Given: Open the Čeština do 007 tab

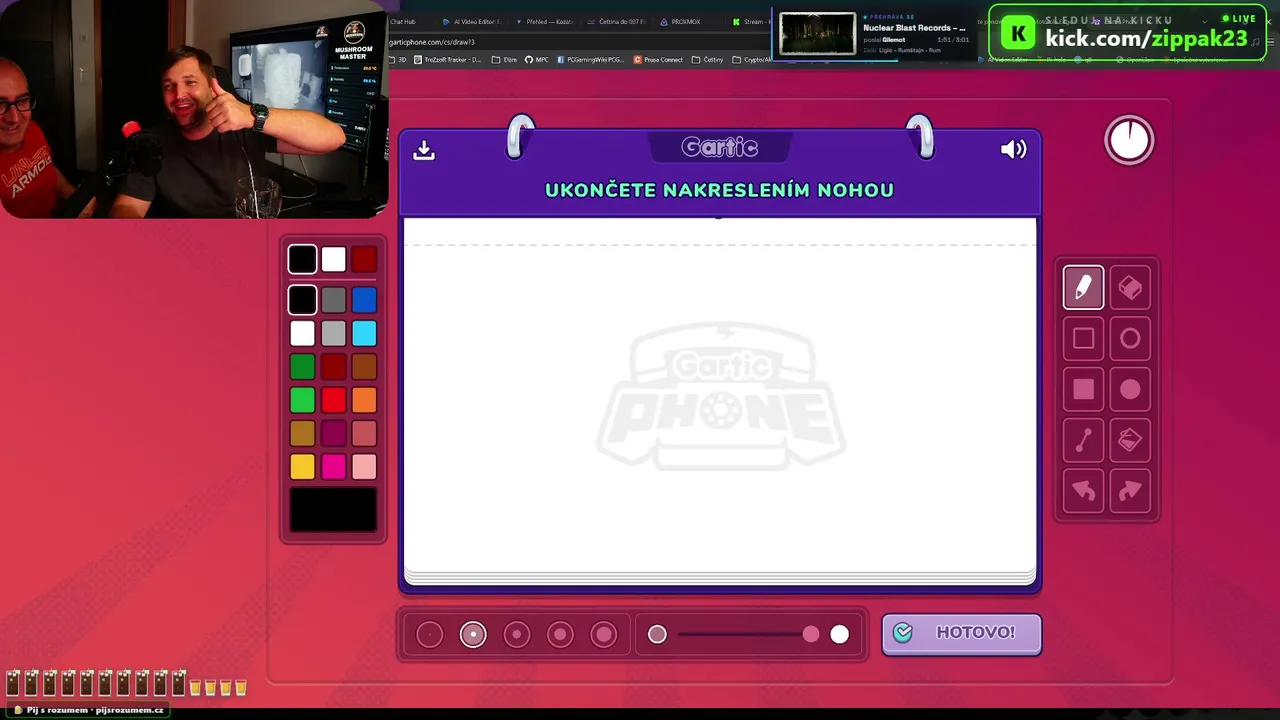Looking at the screenshot, I should tap(617, 21).
